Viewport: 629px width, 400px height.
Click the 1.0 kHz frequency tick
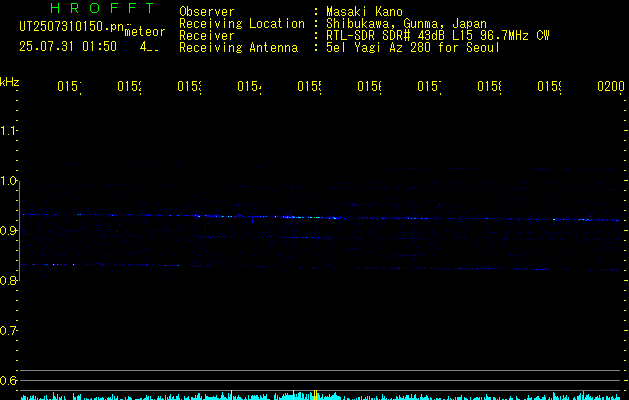[8, 181]
